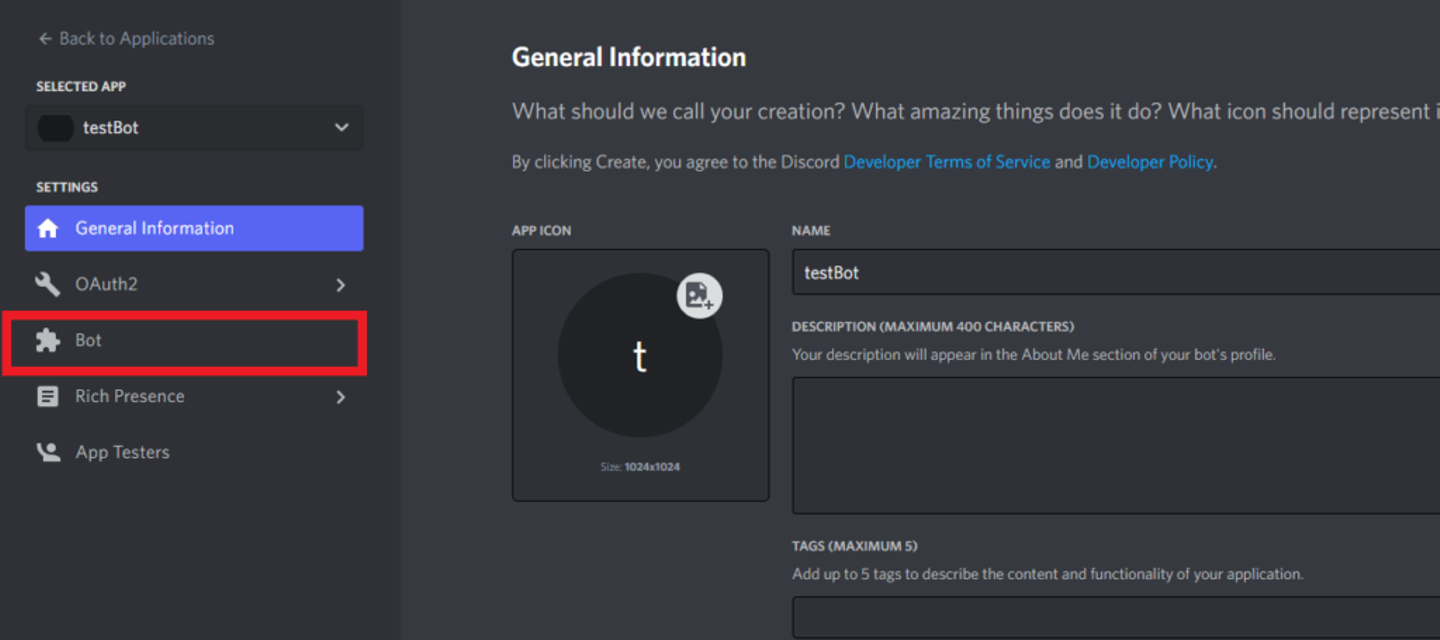Click the testBot app avatar in selector
The height and width of the screenshot is (640, 1440).
(55, 128)
